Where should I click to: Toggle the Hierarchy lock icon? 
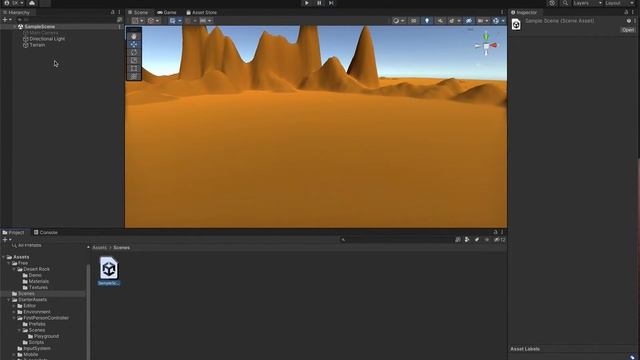[x=113, y=12]
